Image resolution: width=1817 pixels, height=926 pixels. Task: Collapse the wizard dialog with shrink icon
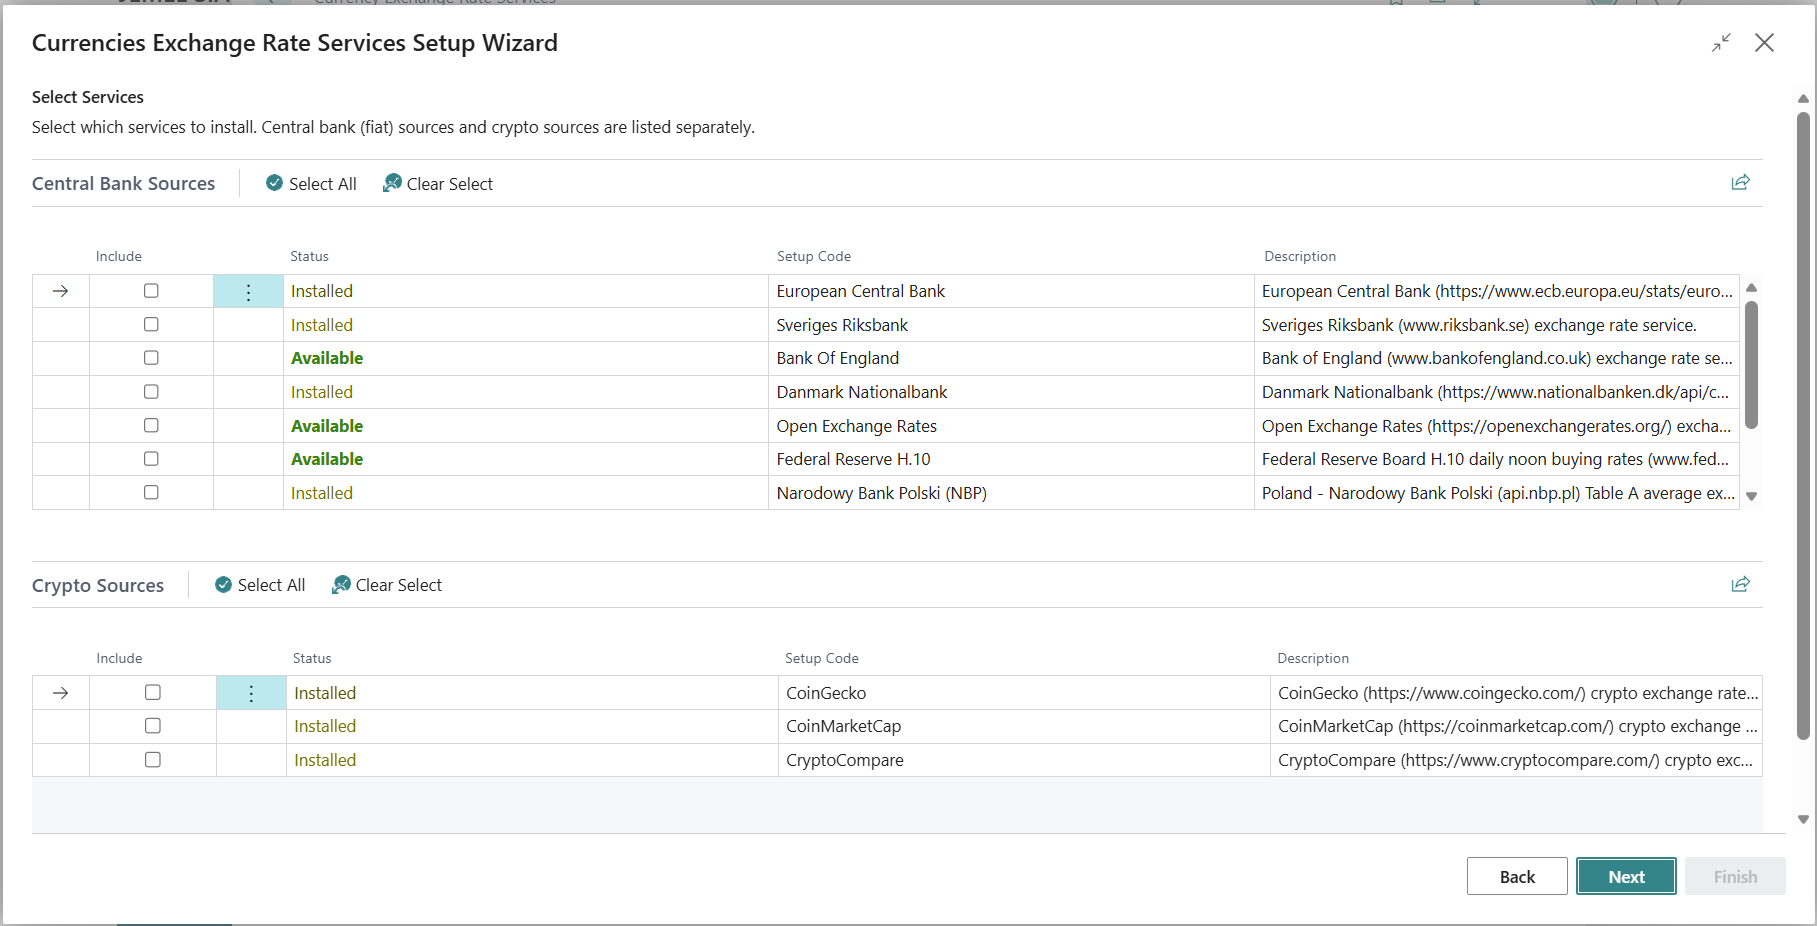click(x=1721, y=43)
